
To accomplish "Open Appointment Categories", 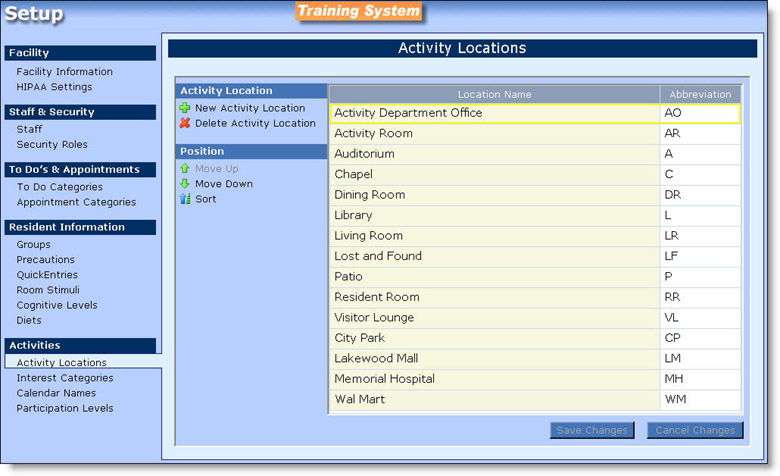I will coord(76,202).
